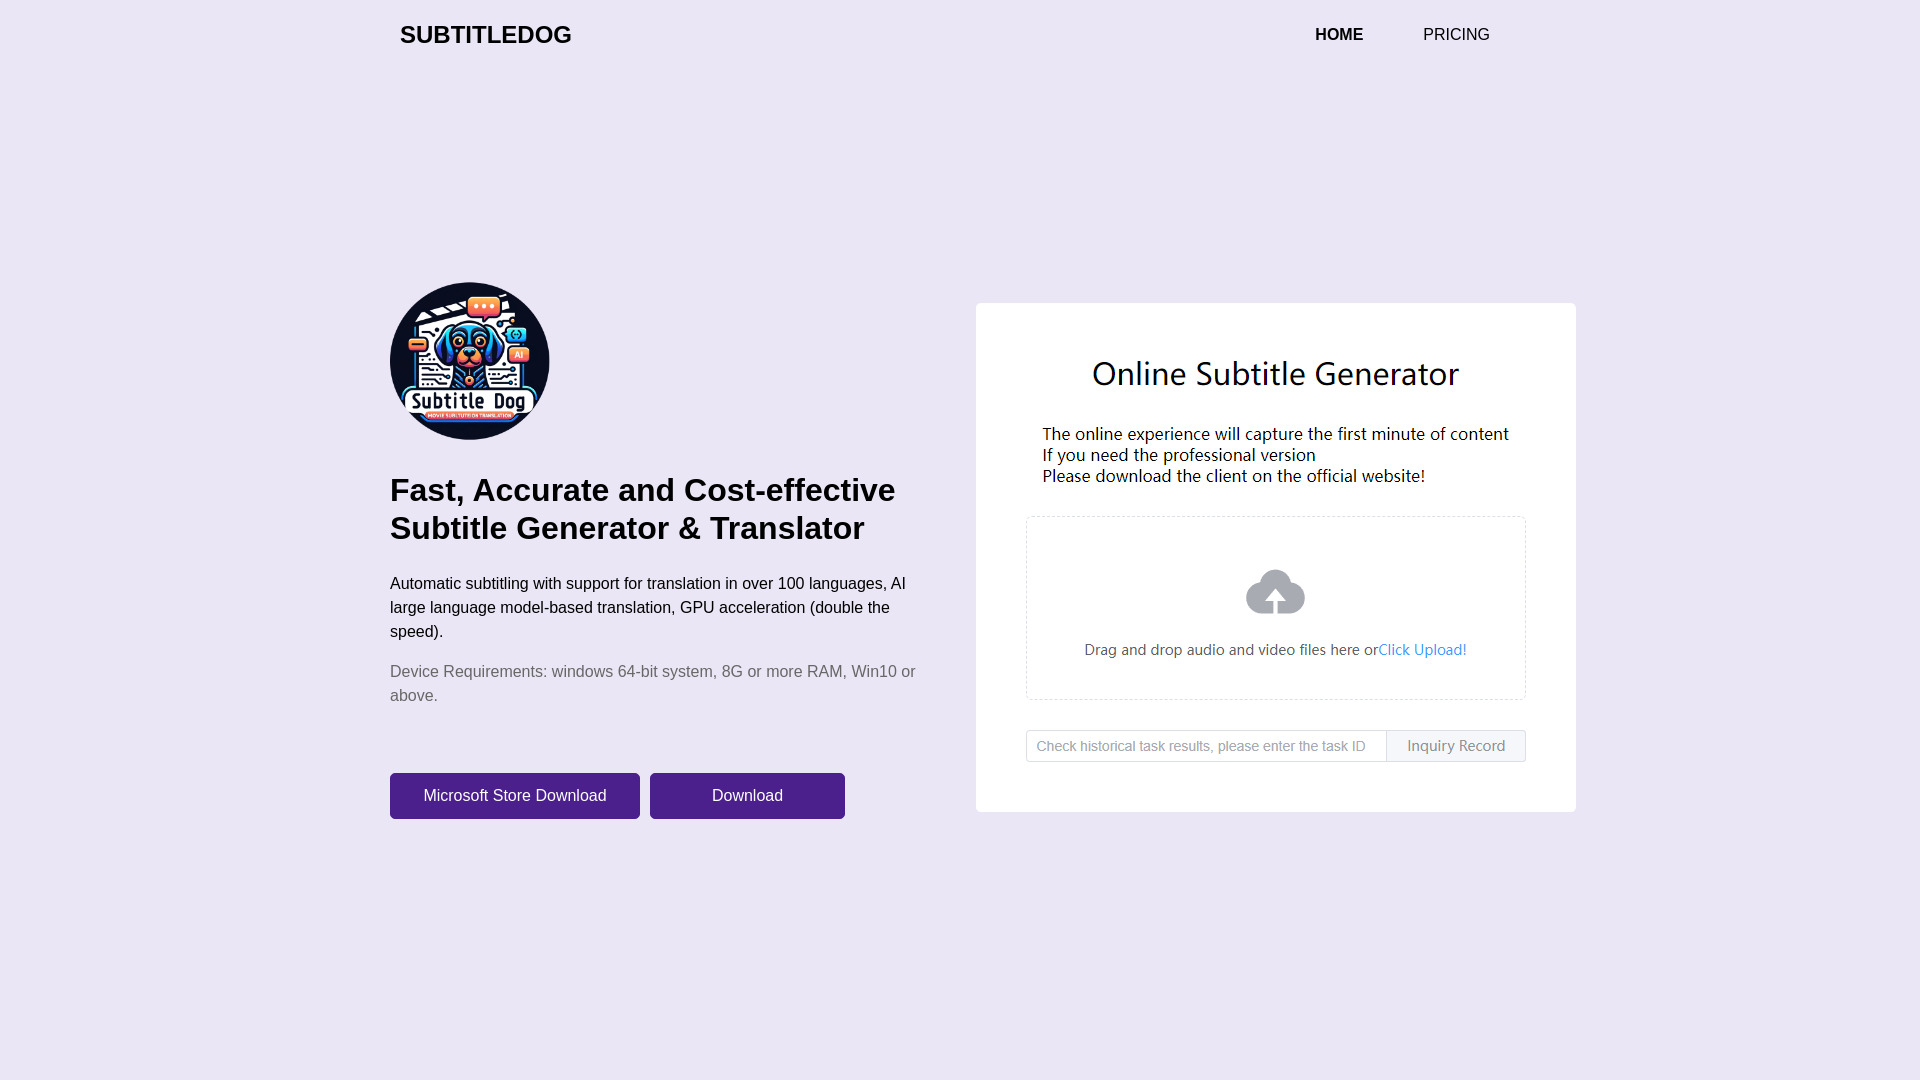Click the HOME navigation menu item
1920x1080 pixels.
(1338, 34)
